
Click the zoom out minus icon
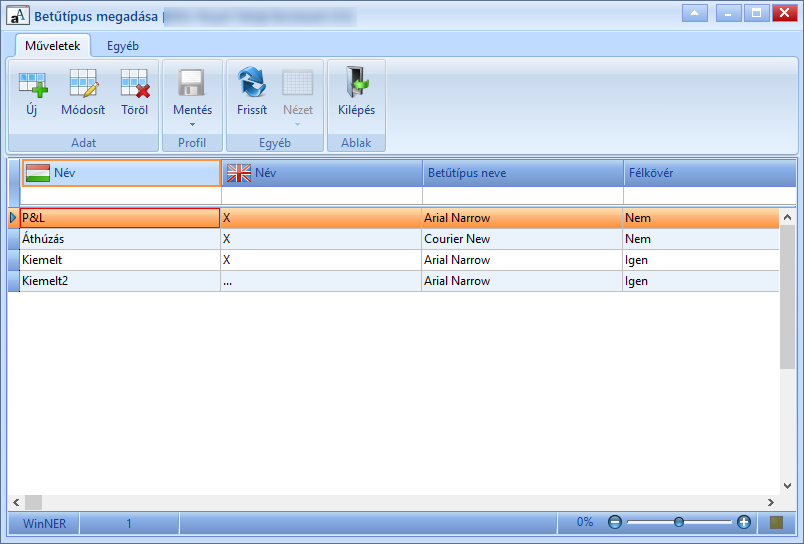[x=614, y=522]
